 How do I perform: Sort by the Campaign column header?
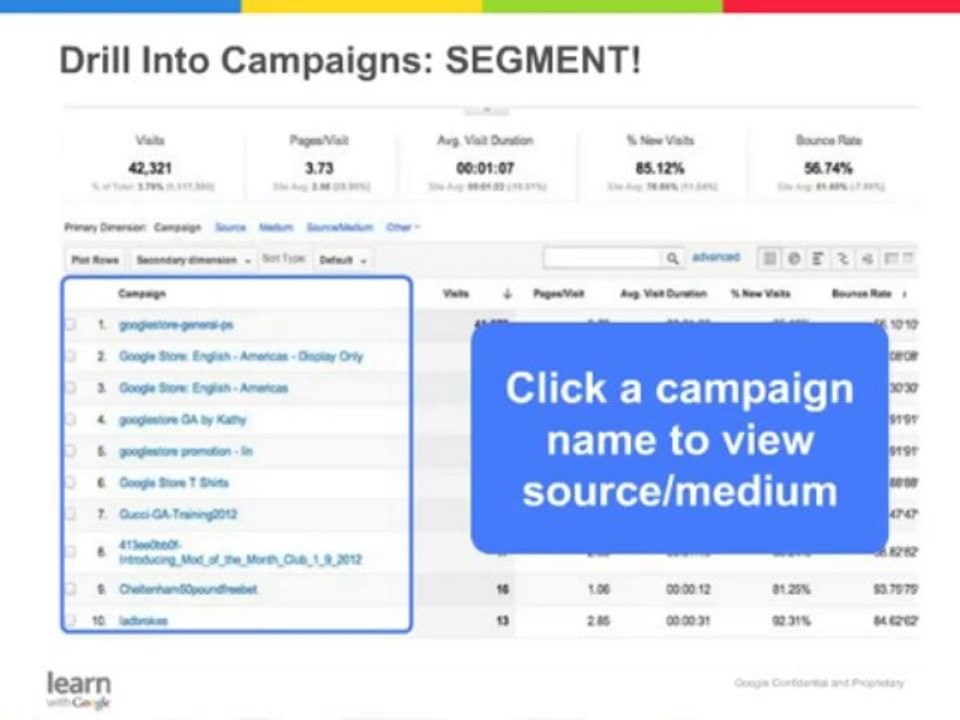pos(142,294)
